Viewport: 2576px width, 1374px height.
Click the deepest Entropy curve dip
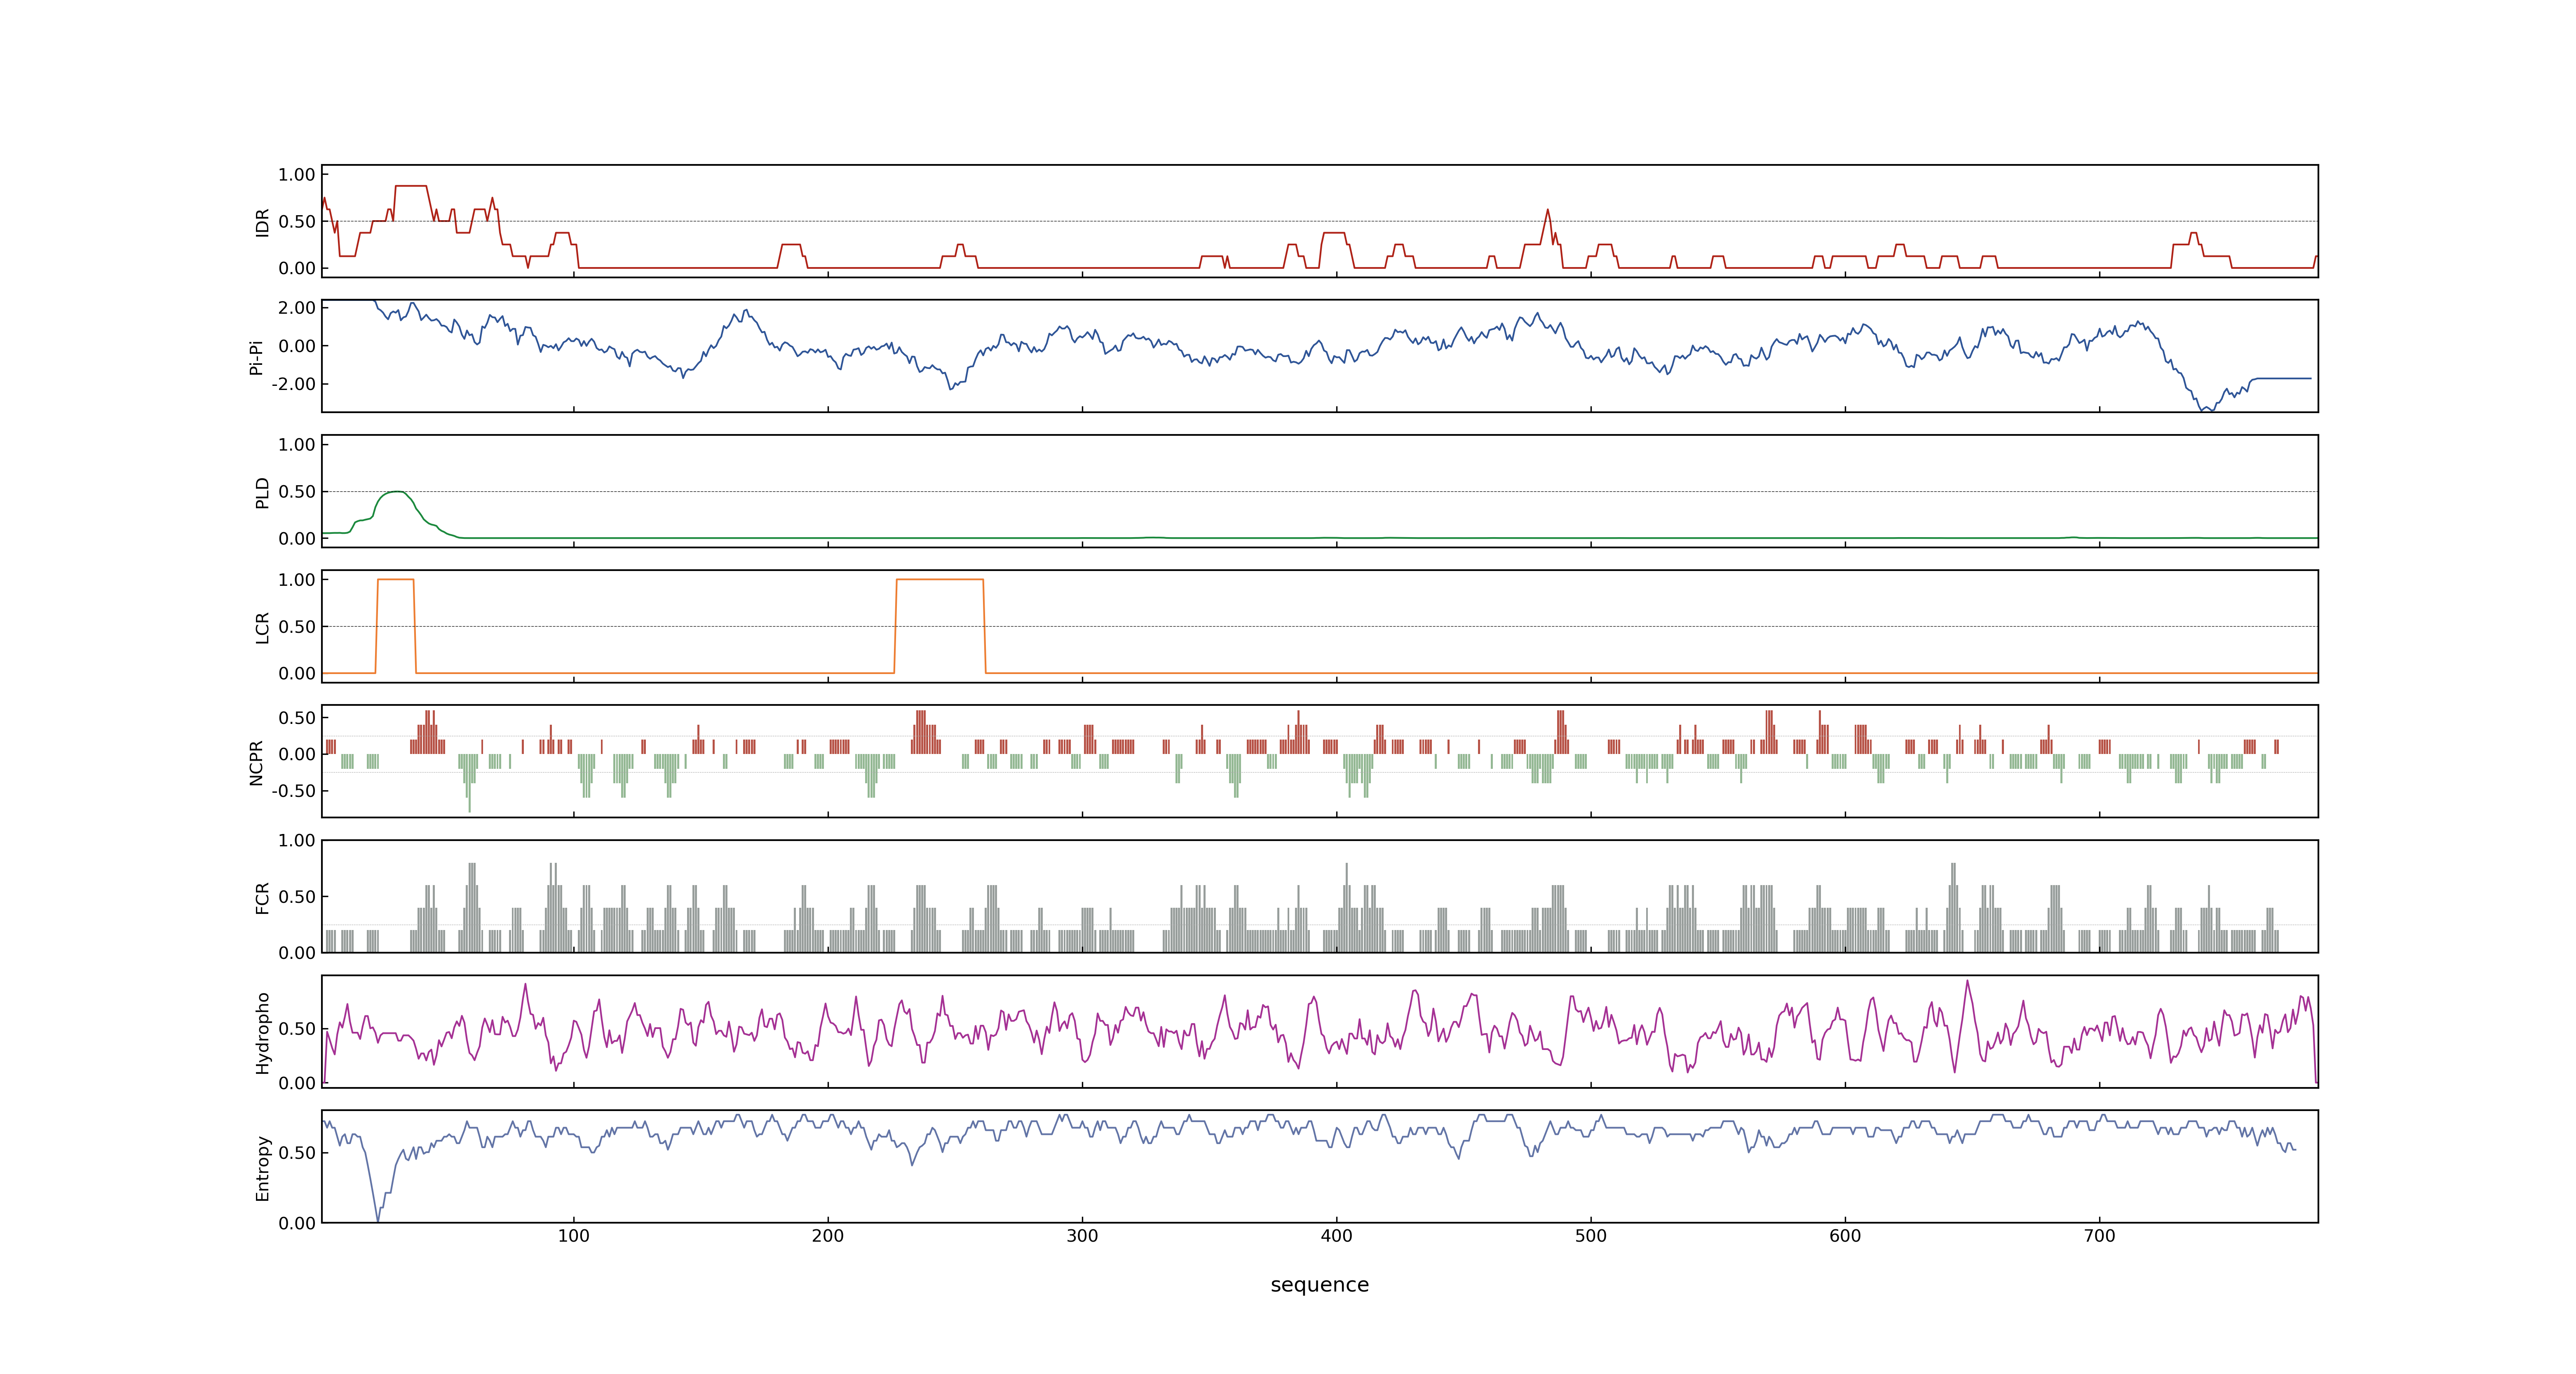[377, 1219]
